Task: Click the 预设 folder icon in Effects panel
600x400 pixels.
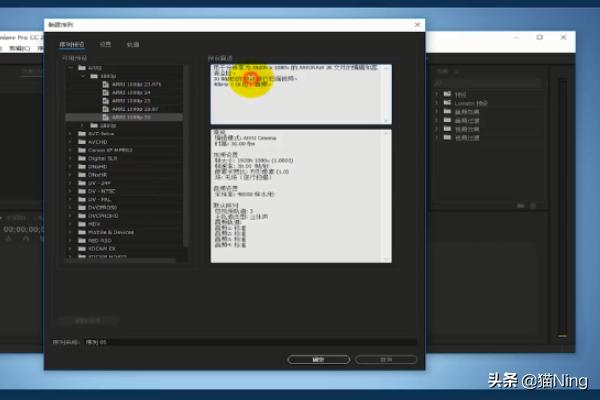Action: pyautogui.click(x=447, y=94)
